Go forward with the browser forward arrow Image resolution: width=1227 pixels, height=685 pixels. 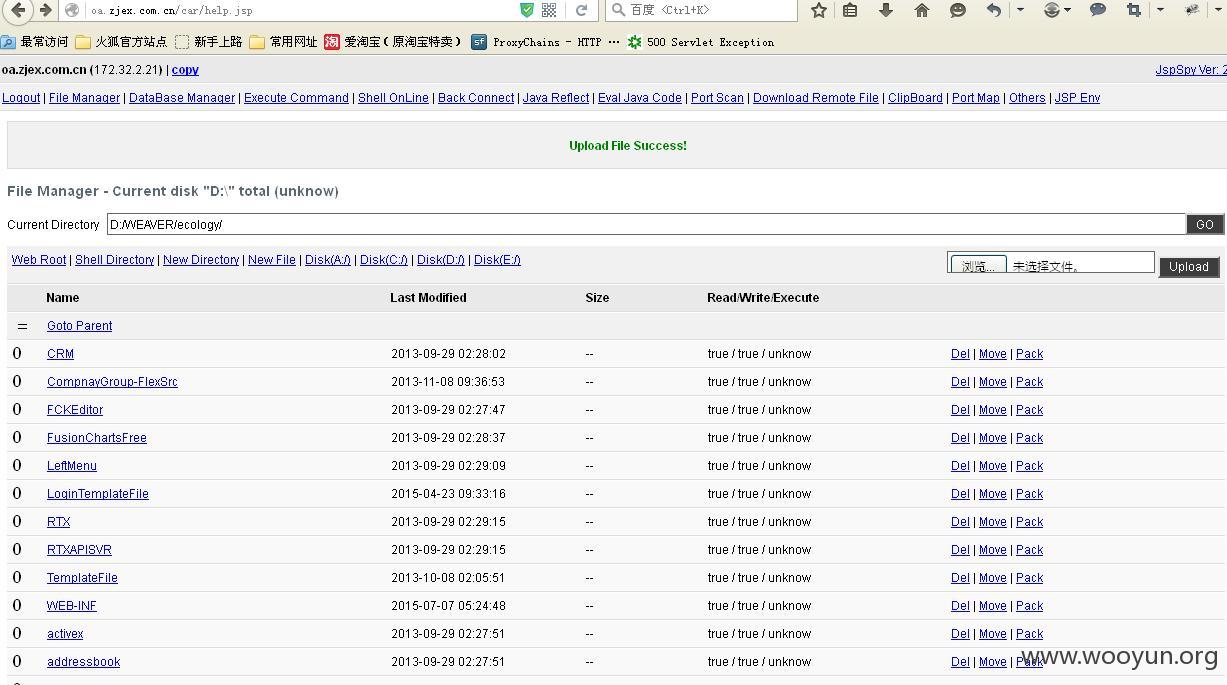click(x=45, y=10)
